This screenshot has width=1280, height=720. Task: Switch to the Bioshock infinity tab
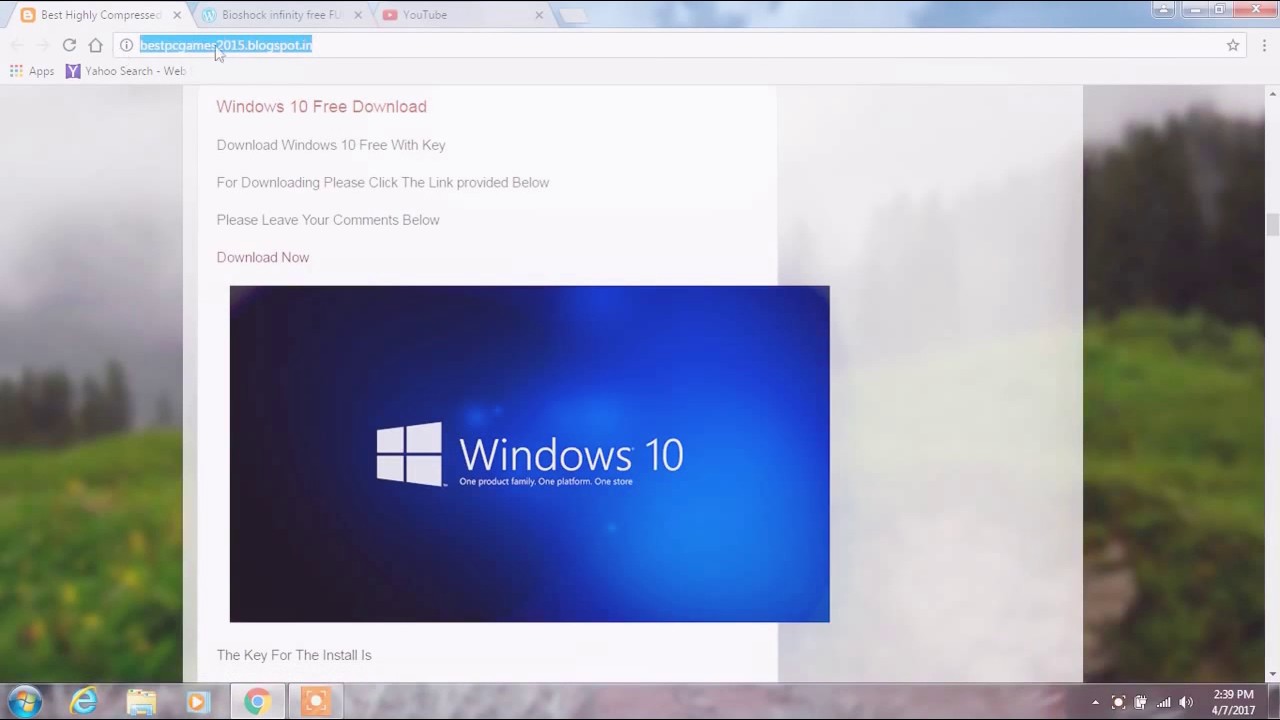click(x=280, y=15)
